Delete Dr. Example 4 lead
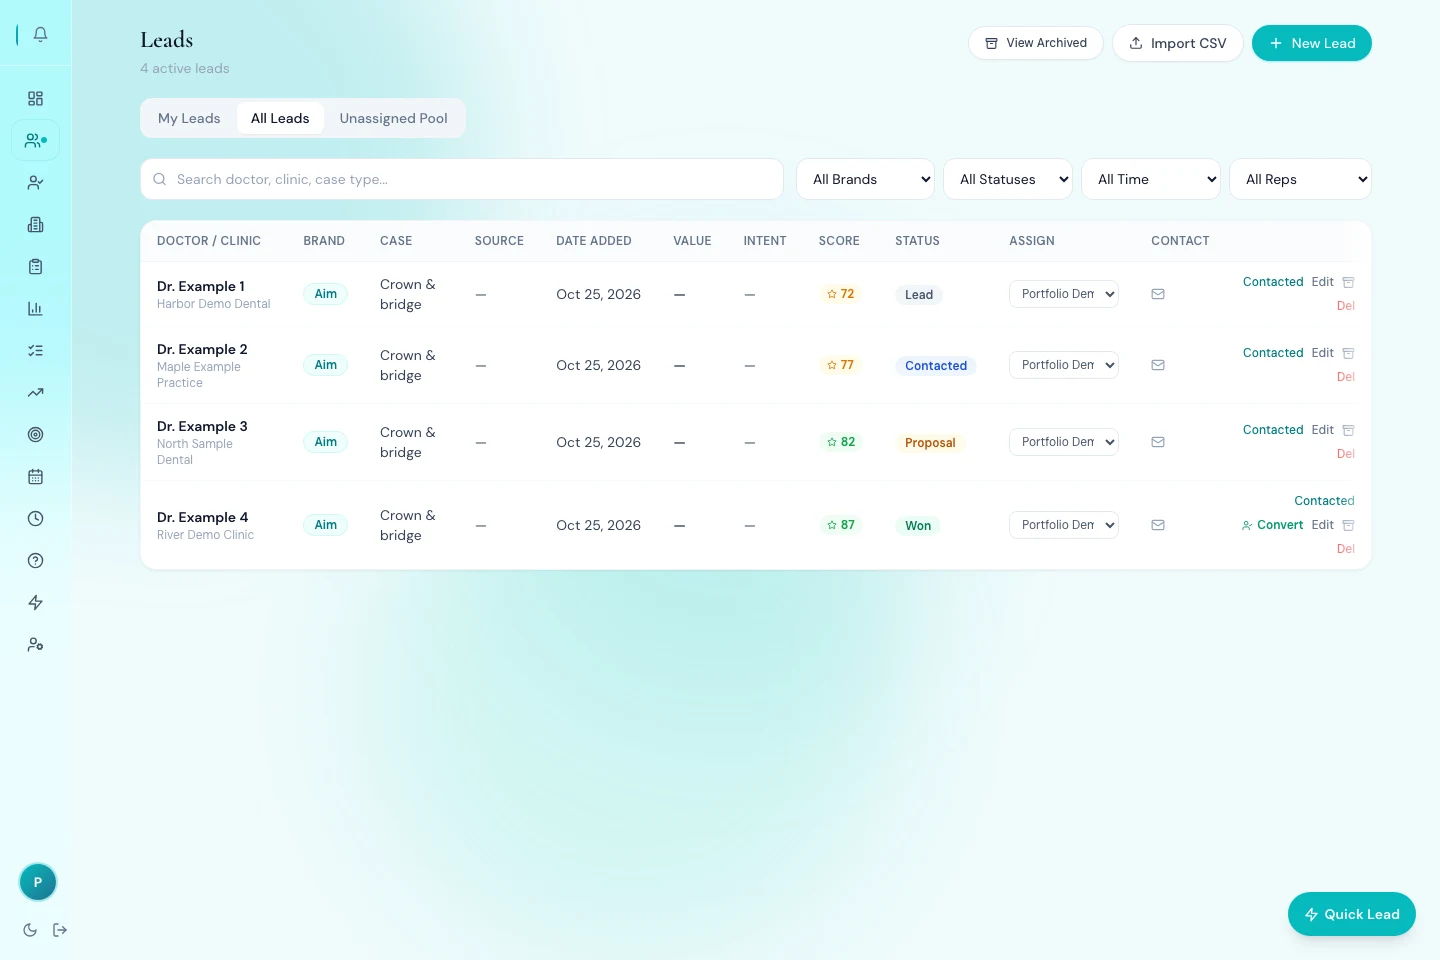 [1346, 549]
